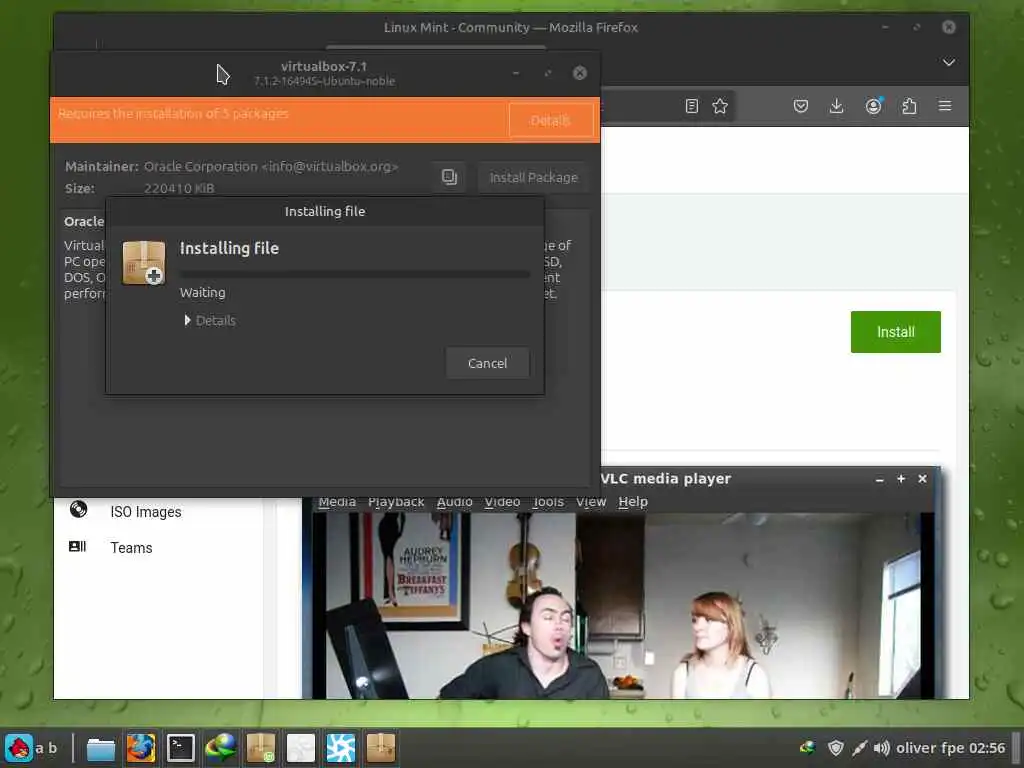Click the green Install button in Firefox

895,332
